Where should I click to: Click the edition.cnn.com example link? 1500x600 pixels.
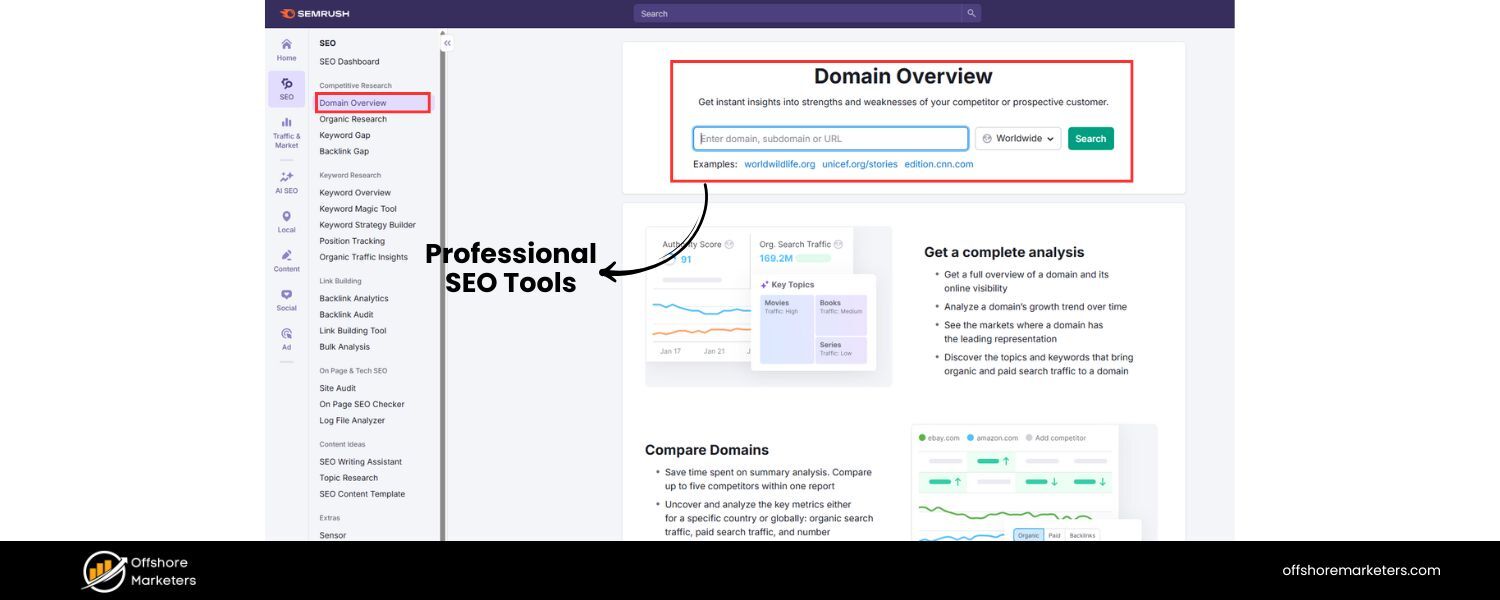click(939, 163)
